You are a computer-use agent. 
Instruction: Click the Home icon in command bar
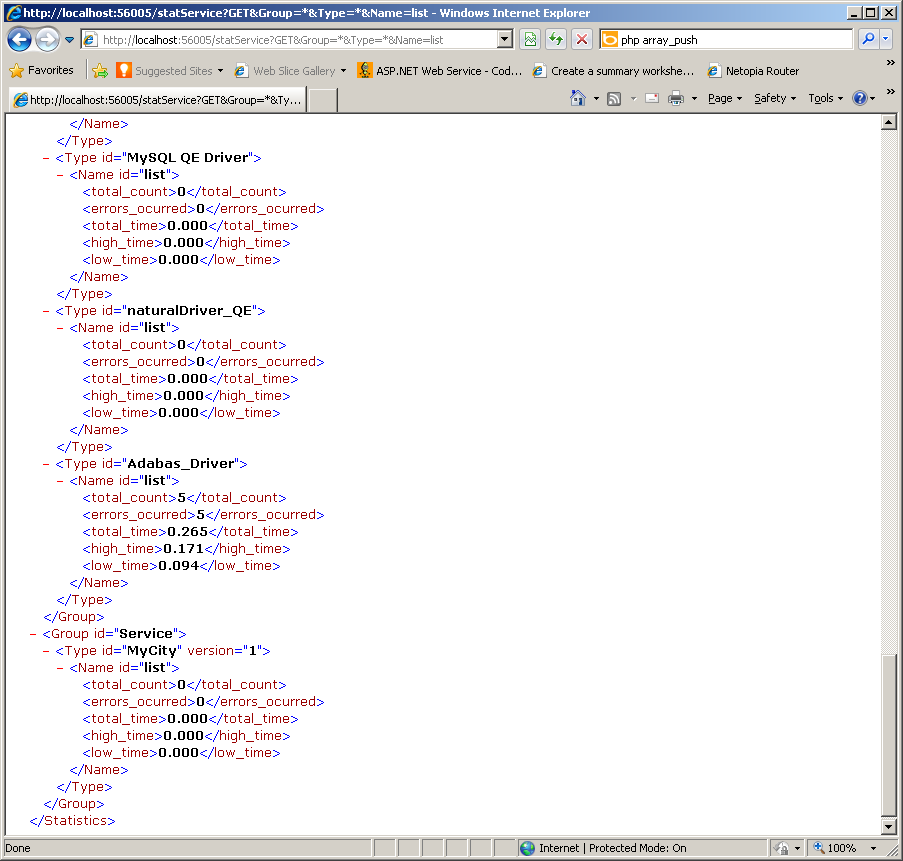click(x=578, y=98)
